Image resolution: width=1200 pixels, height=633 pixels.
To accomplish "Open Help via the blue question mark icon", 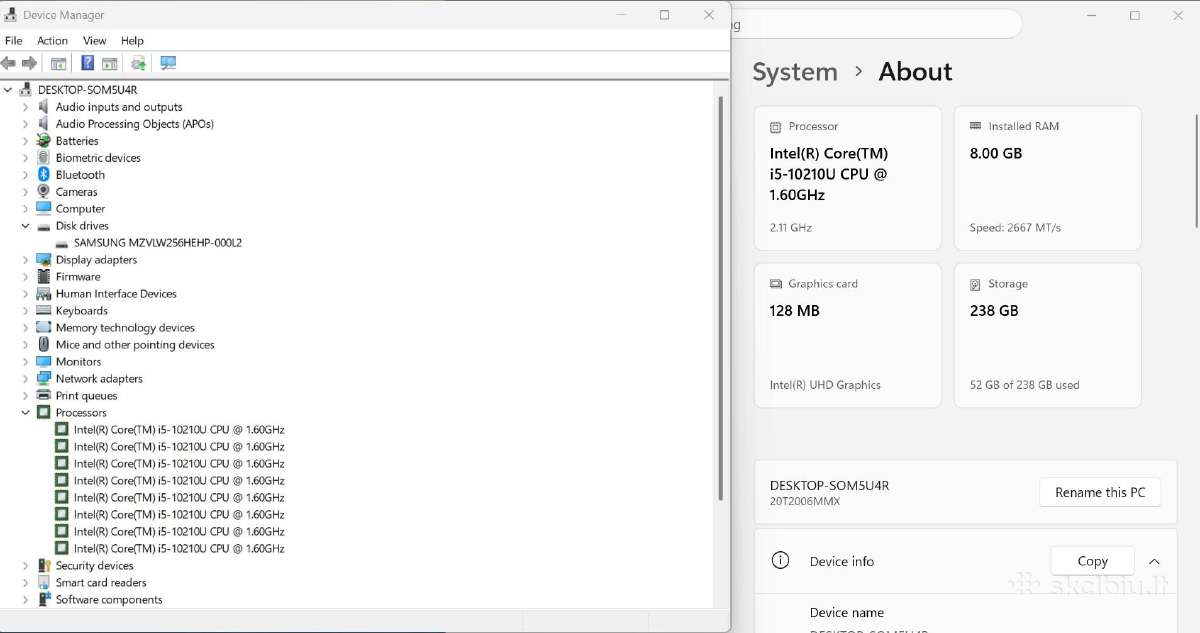I will (x=88, y=63).
